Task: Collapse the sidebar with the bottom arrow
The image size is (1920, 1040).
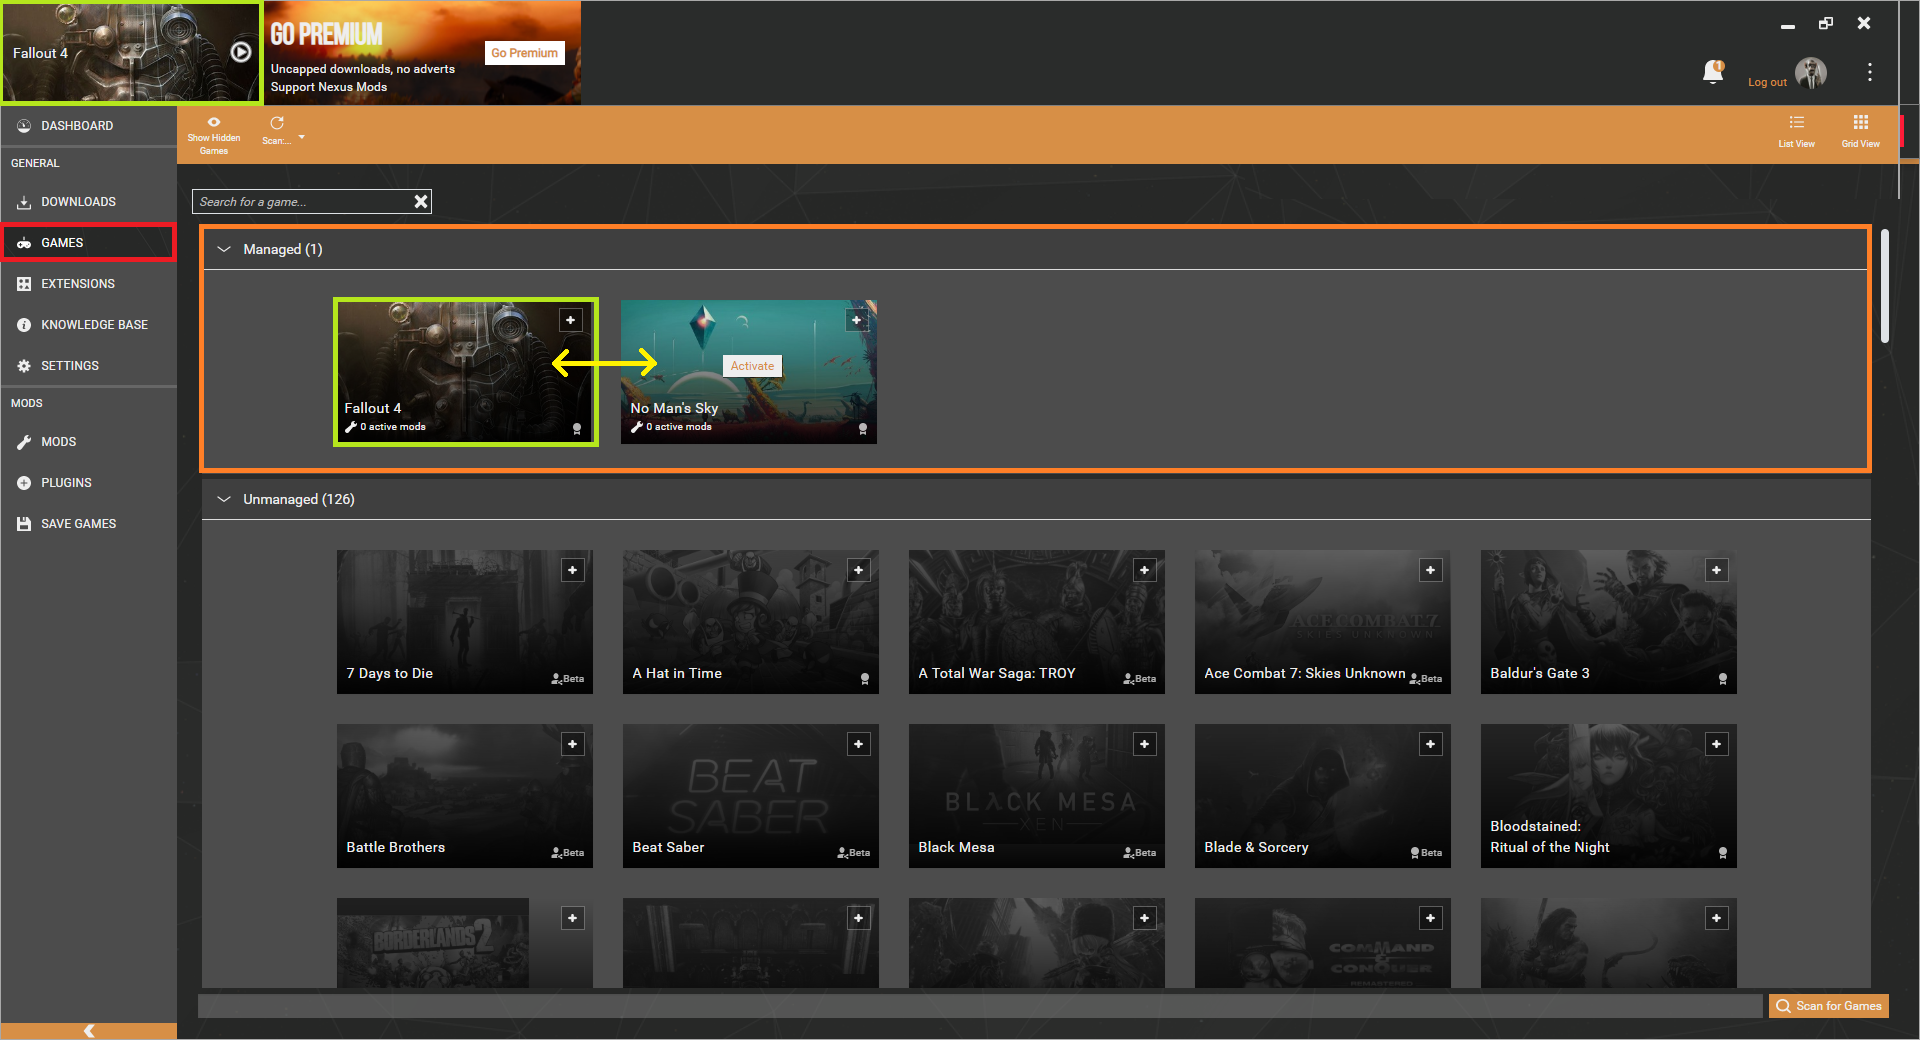Action: tap(89, 1031)
